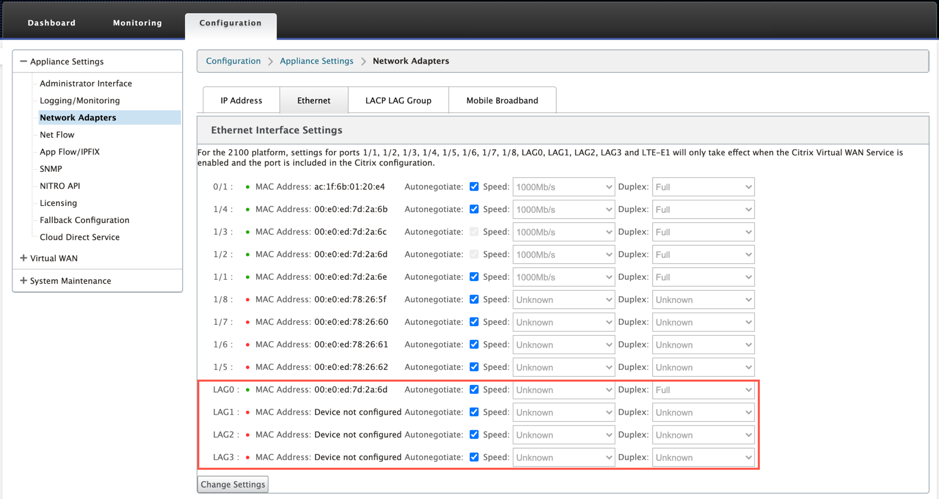Open Duplex dropdown for LAG0
The image size is (939, 499).
(x=703, y=390)
